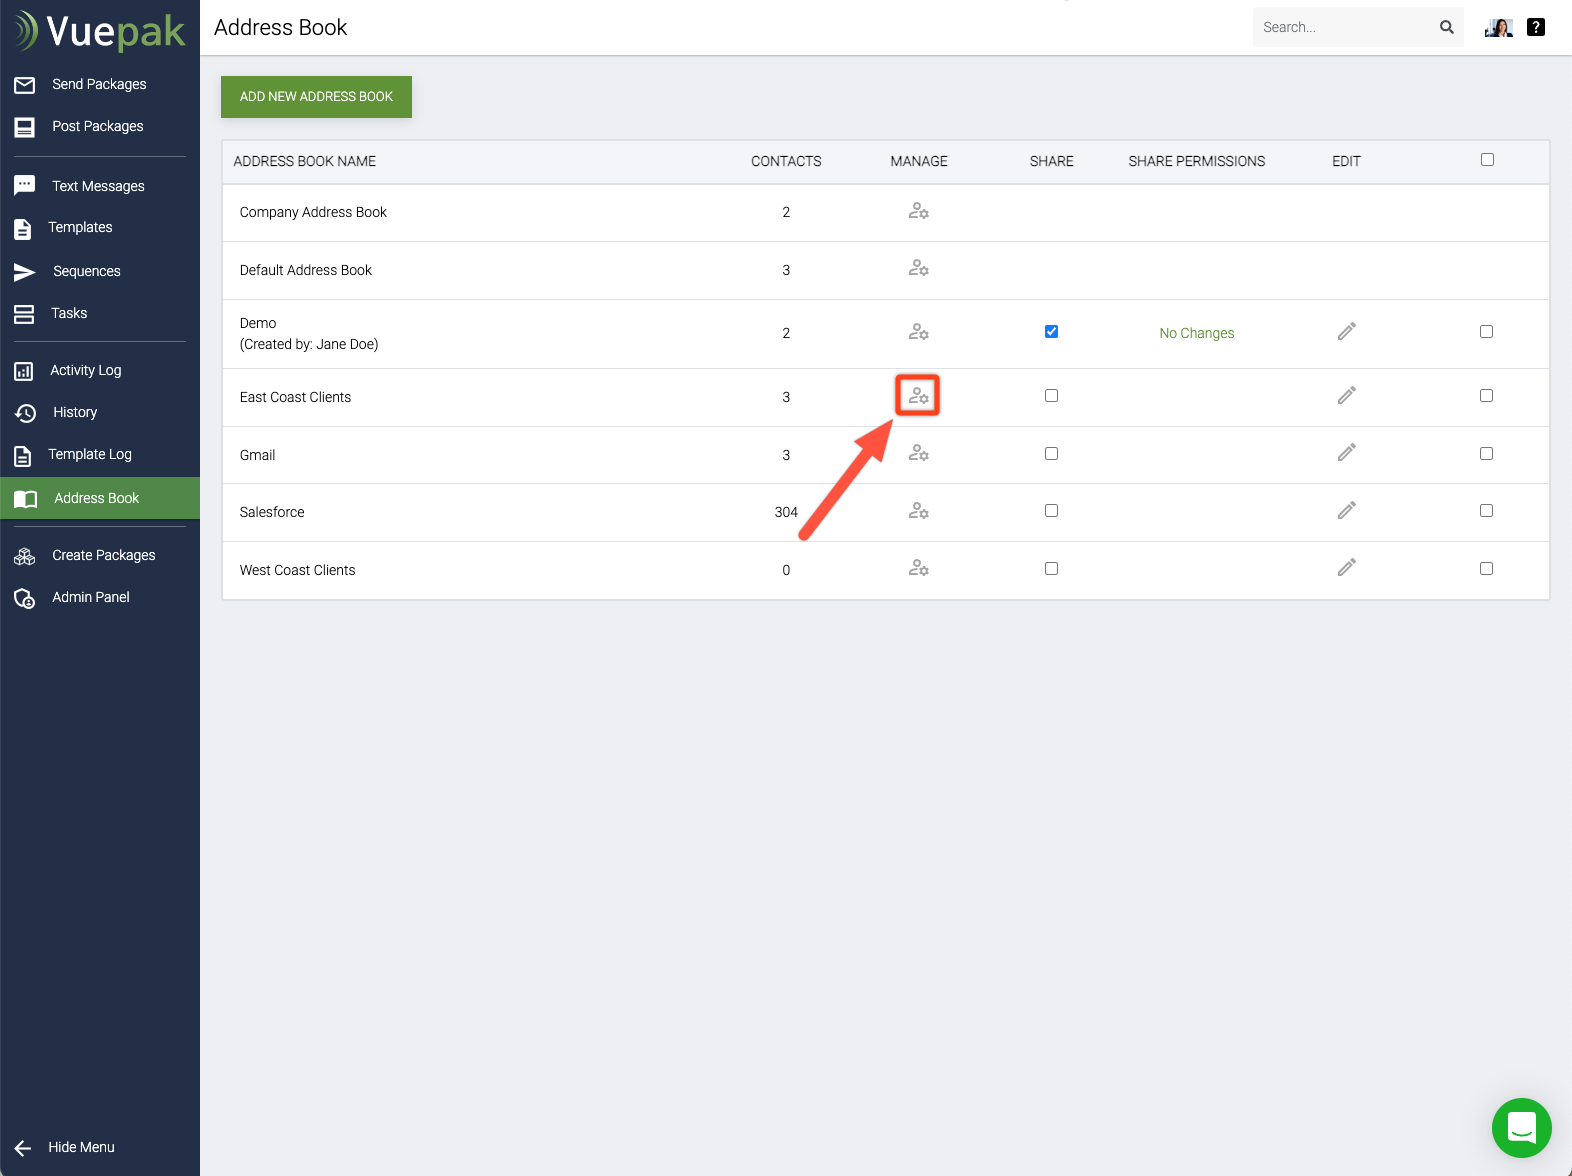This screenshot has height=1176, width=1572.
Task: Tick the select-all checkbox in table header
Action: [x=1487, y=160]
